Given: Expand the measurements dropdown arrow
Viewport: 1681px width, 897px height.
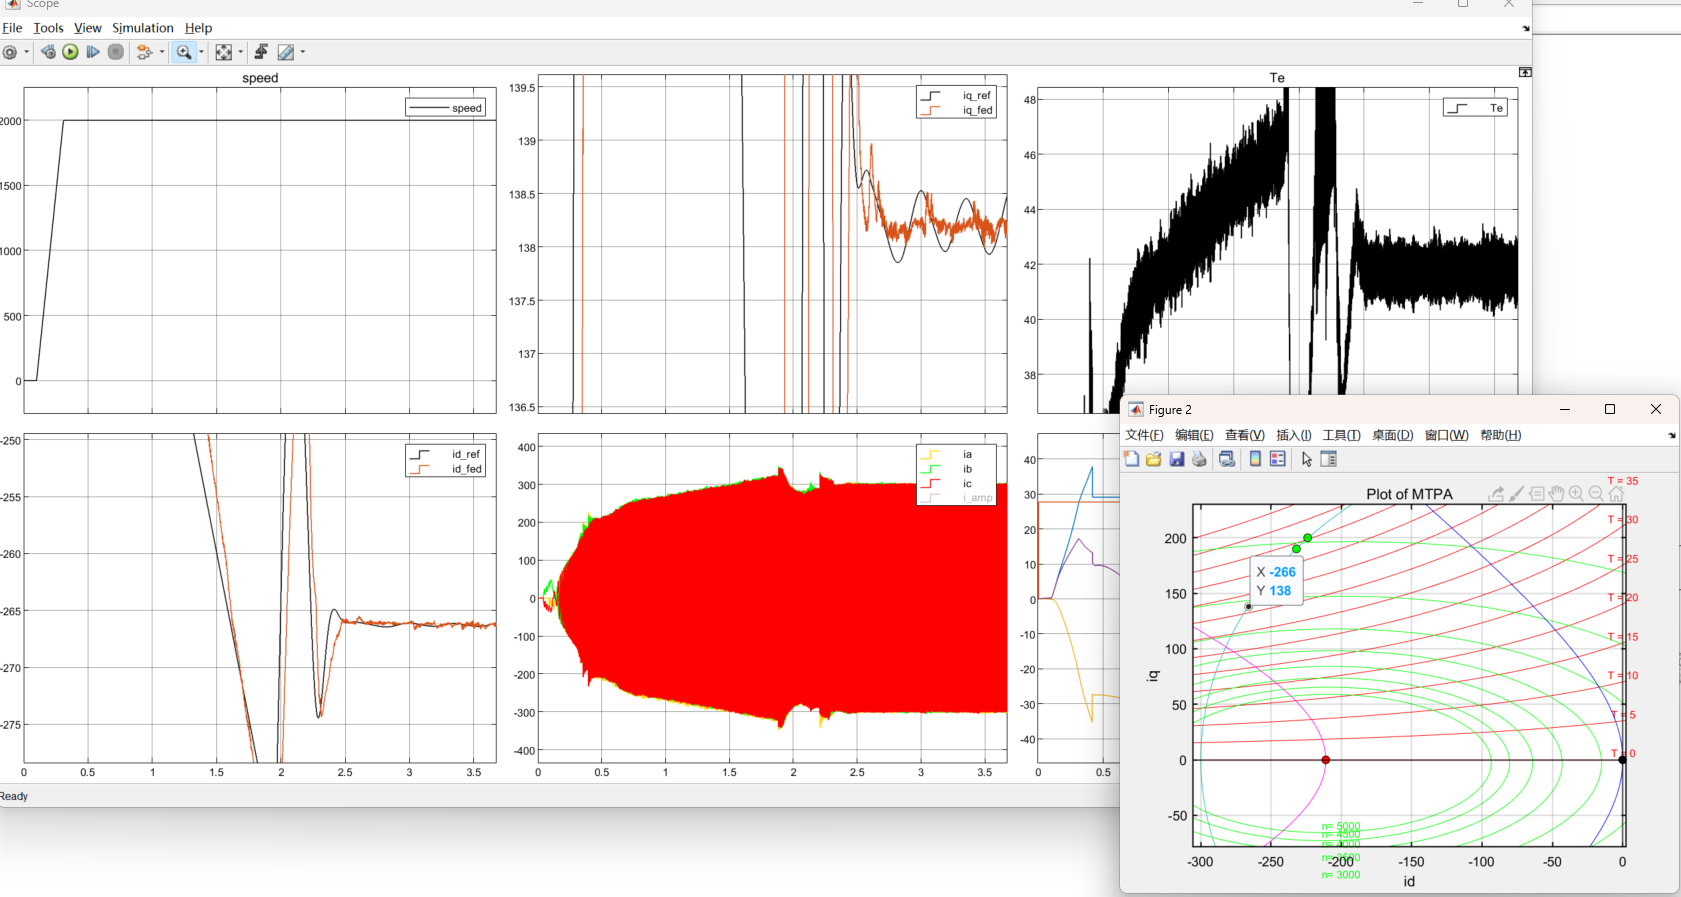Looking at the screenshot, I should click(303, 52).
